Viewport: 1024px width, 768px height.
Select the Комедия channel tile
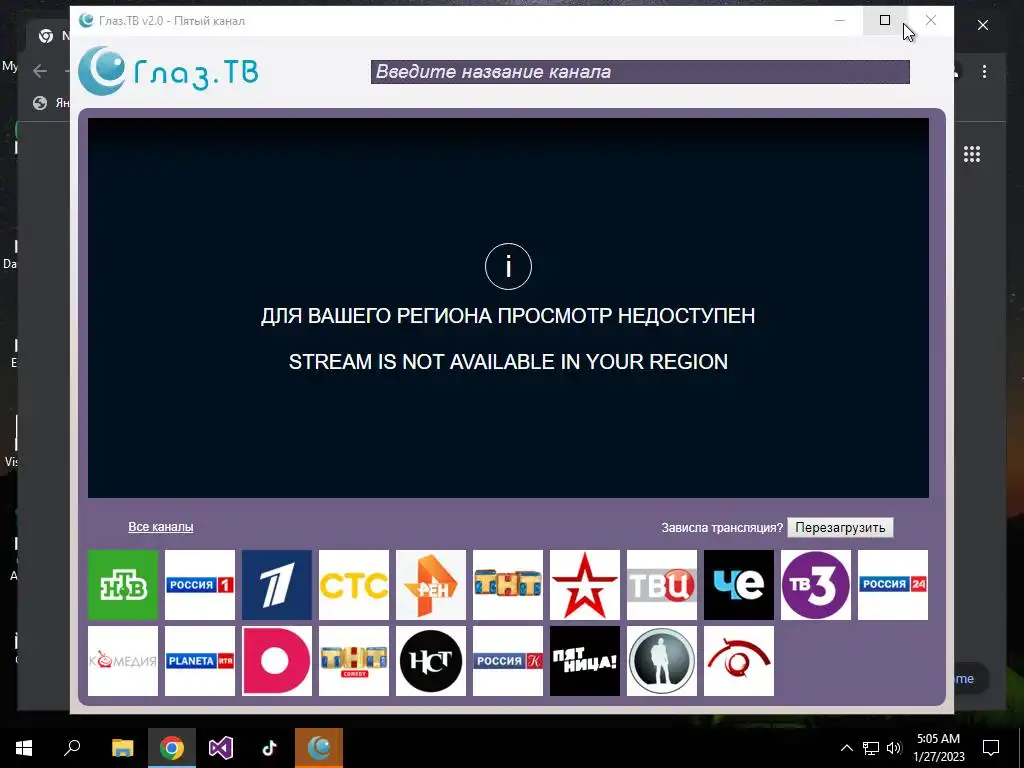click(123, 661)
